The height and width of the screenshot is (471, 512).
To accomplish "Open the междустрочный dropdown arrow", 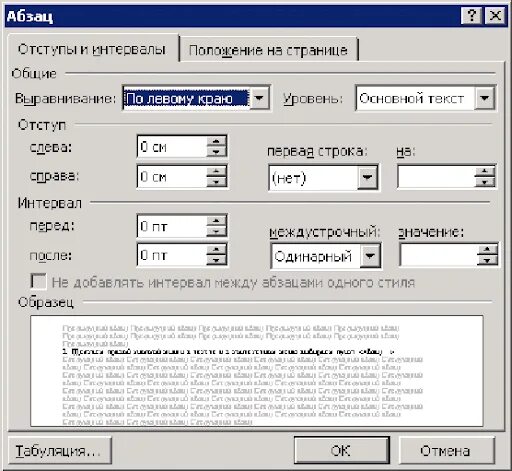I will click(x=370, y=256).
